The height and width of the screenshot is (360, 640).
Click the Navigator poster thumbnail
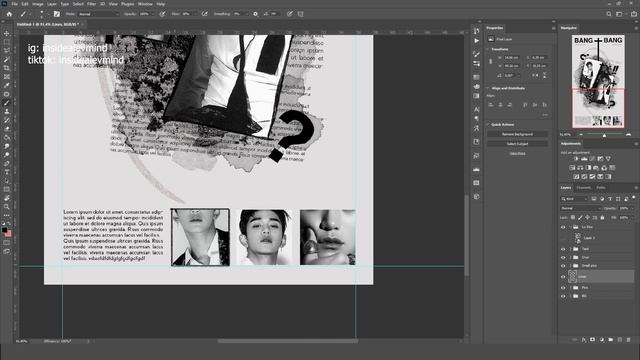click(598, 81)
